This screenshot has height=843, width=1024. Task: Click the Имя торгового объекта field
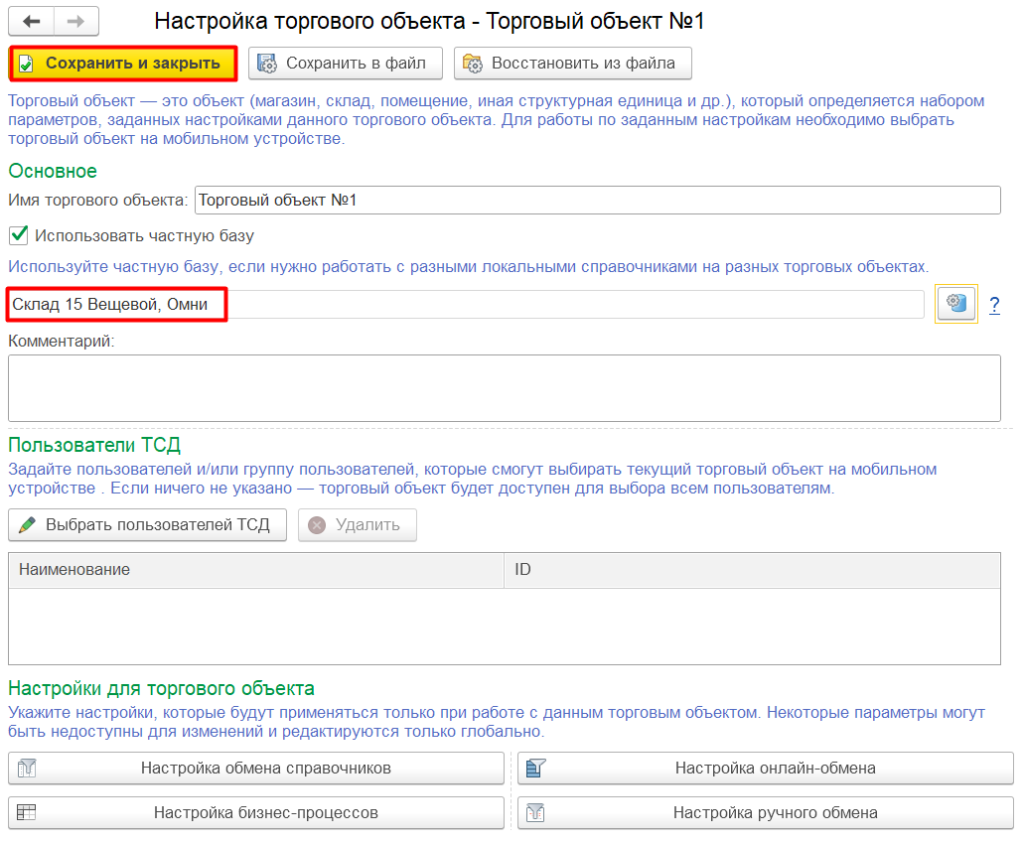pyautogui.click(x=597, y=200)
